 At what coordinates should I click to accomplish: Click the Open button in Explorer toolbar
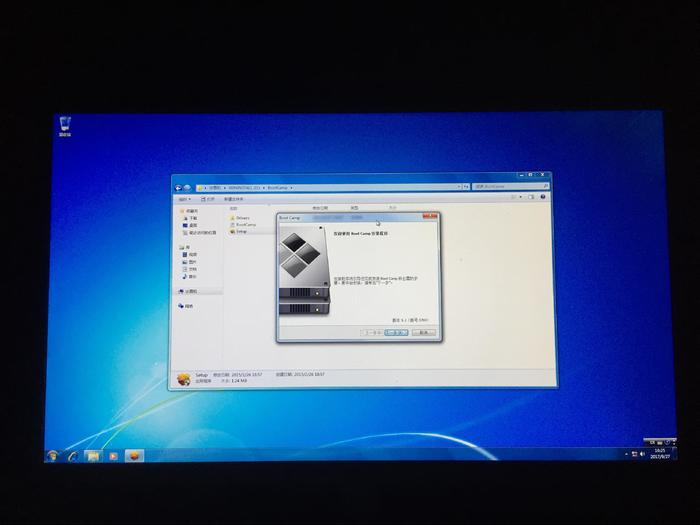click(x=208, y=199)
